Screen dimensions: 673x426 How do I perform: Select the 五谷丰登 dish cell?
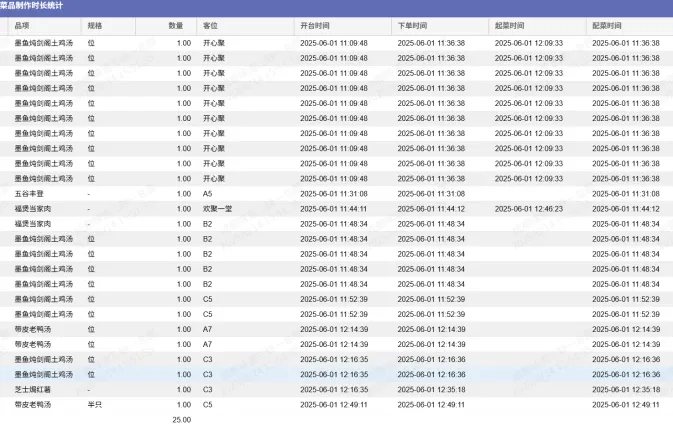[x=30, y=194]
